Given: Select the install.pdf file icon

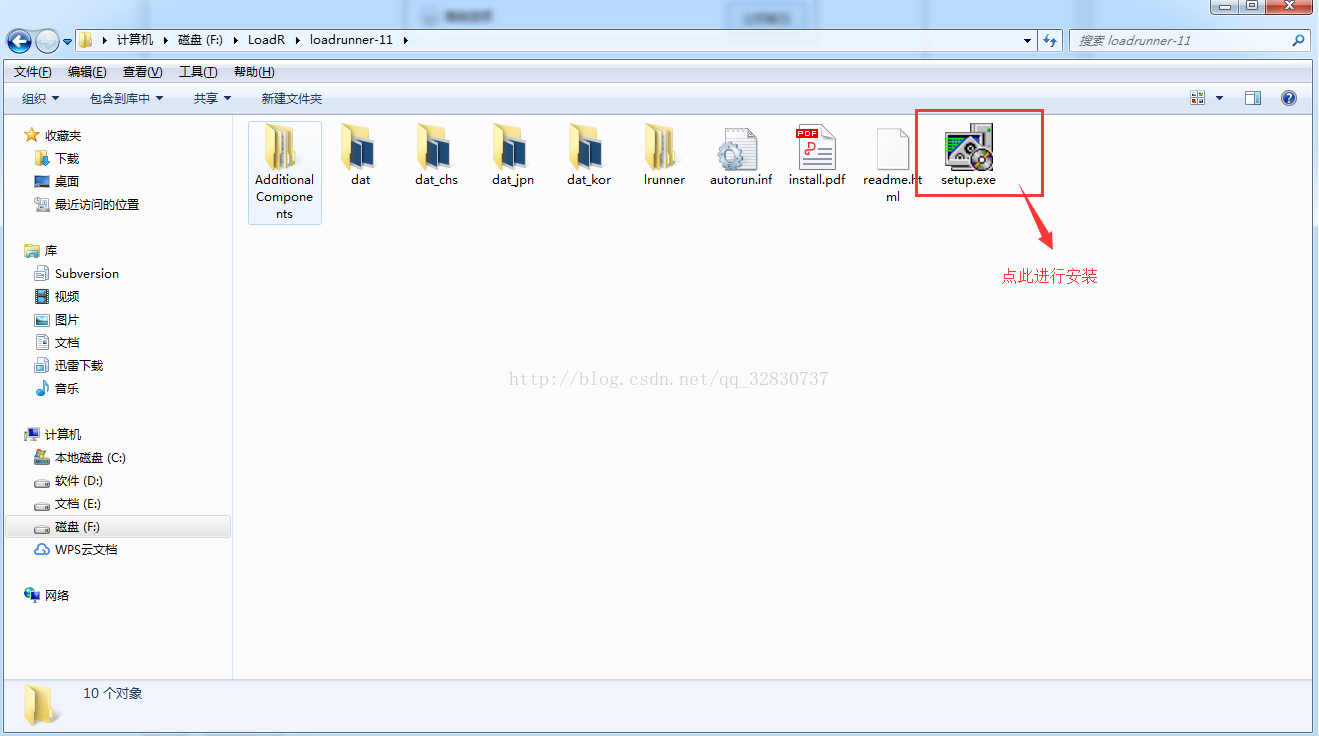Looking at the screenshot, I should 817,148.
